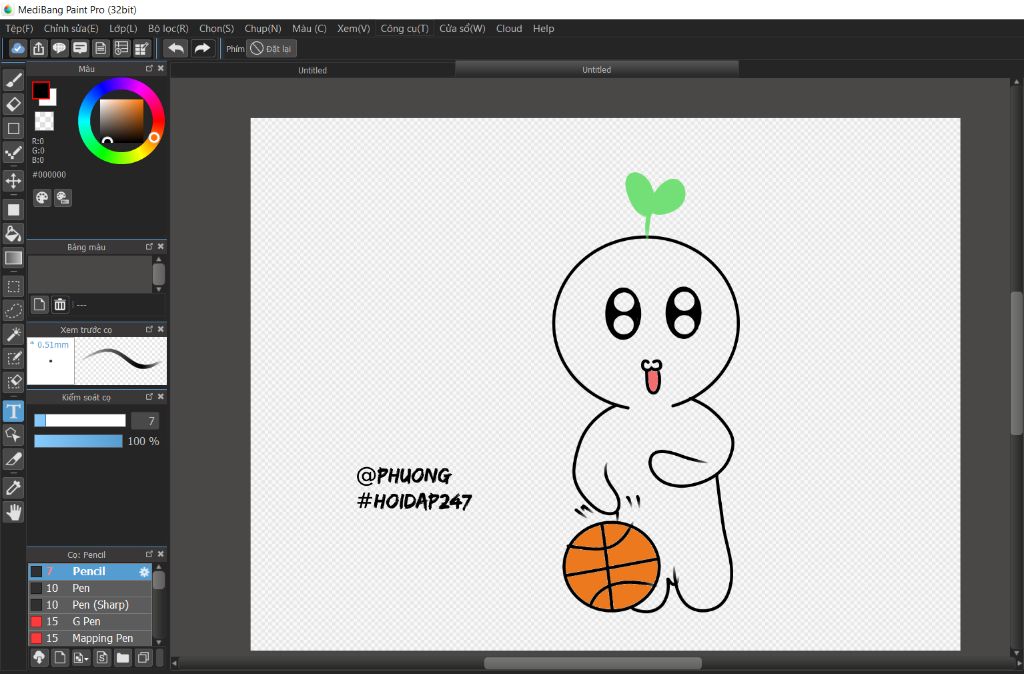This screenshot has width=1024, height=674.
Task: Select the rectangular Selection tool
Action: coord(13,286)
